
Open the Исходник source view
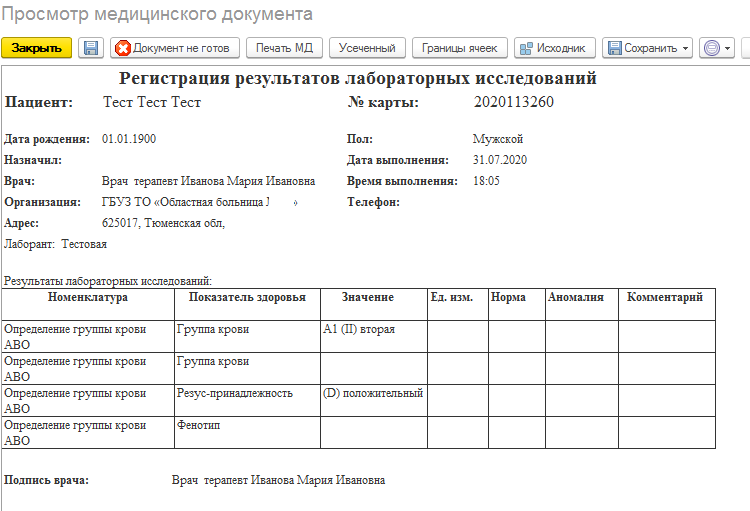pyautogui.click(x=556, y=48)
